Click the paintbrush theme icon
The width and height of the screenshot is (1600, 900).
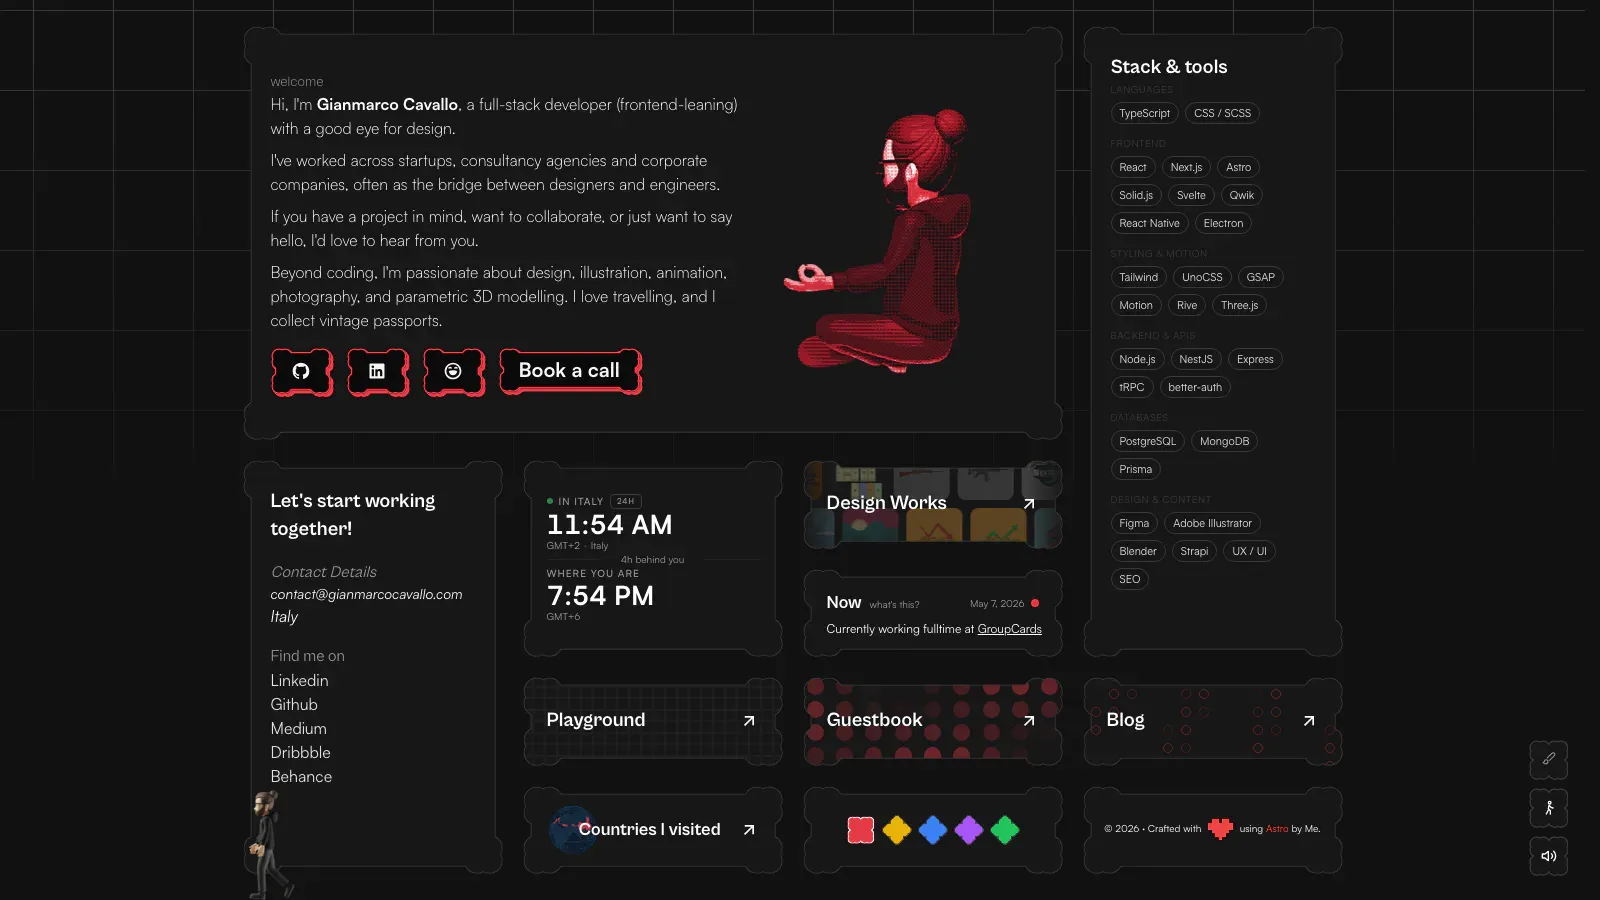1548,760
